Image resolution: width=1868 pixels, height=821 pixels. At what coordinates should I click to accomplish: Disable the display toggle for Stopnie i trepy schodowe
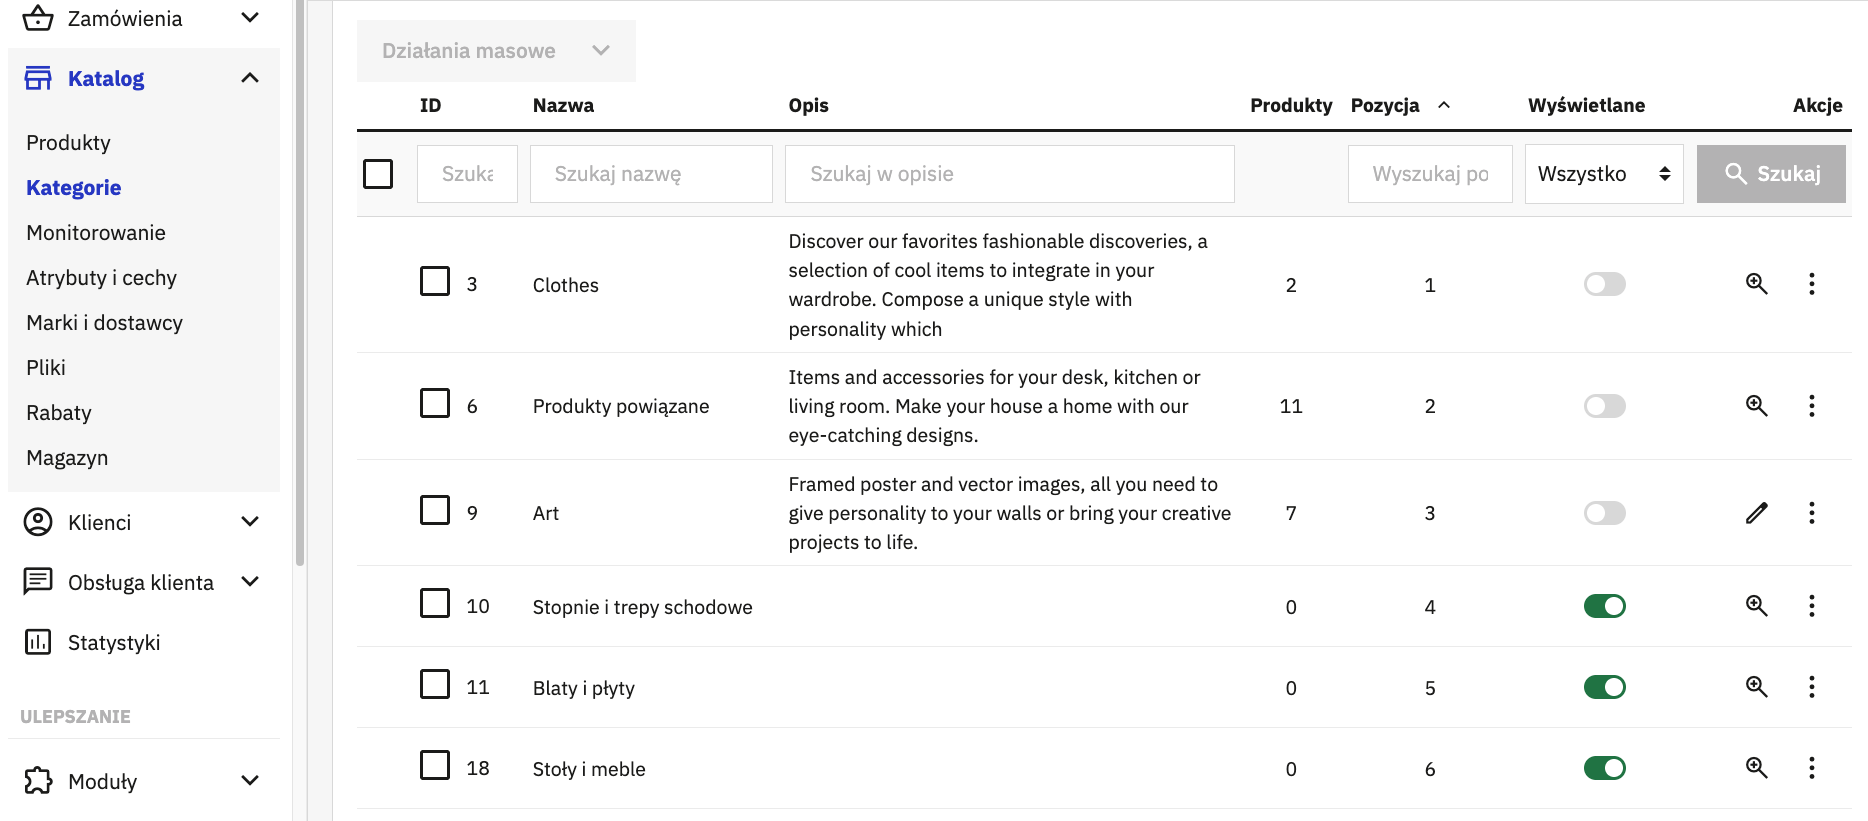tap(1604, 606)
